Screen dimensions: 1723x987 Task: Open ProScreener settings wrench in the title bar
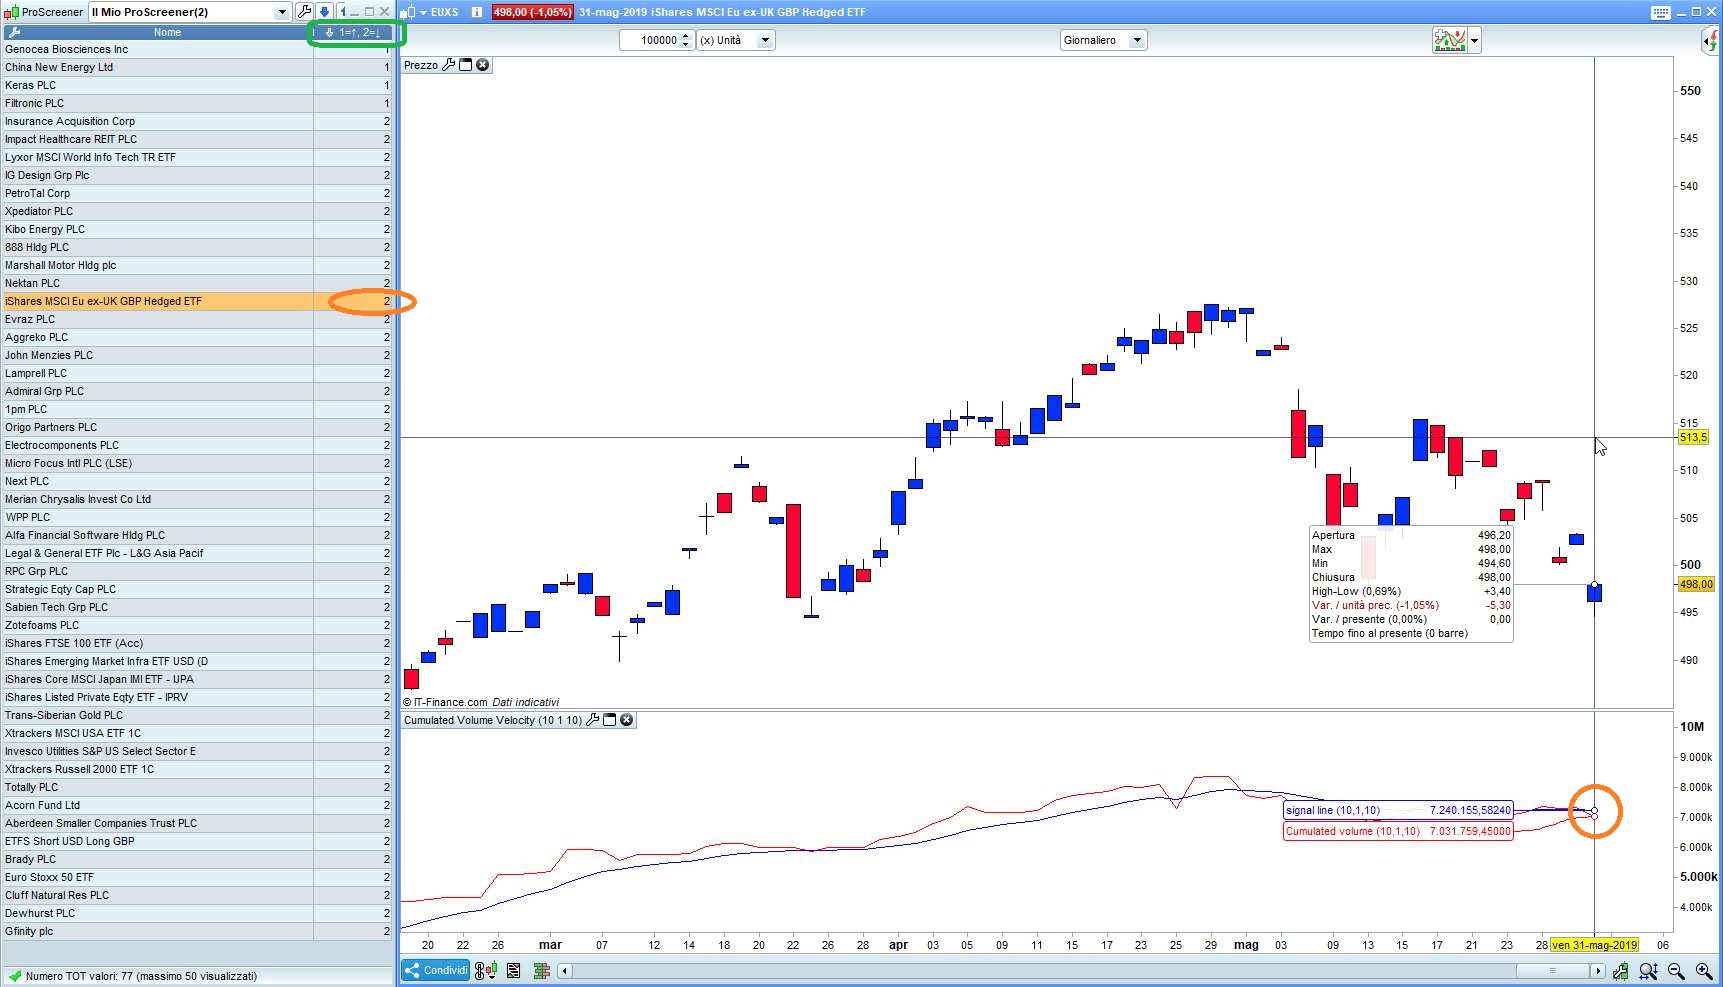tap(305, 12)
